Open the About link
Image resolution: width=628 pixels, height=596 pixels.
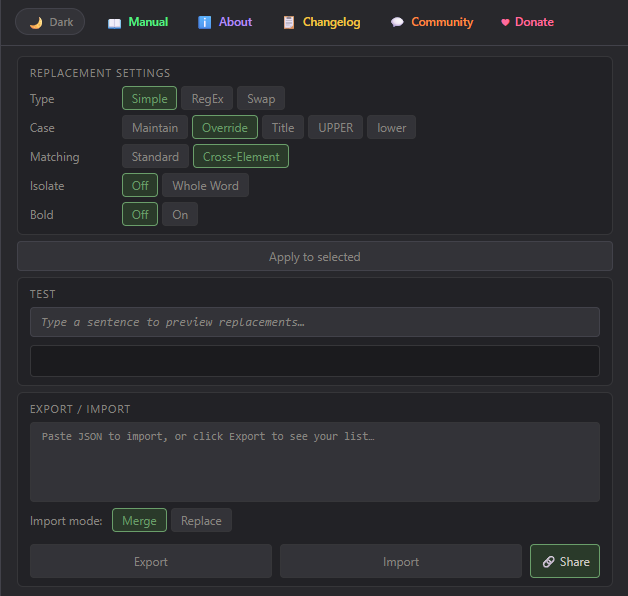235,22
